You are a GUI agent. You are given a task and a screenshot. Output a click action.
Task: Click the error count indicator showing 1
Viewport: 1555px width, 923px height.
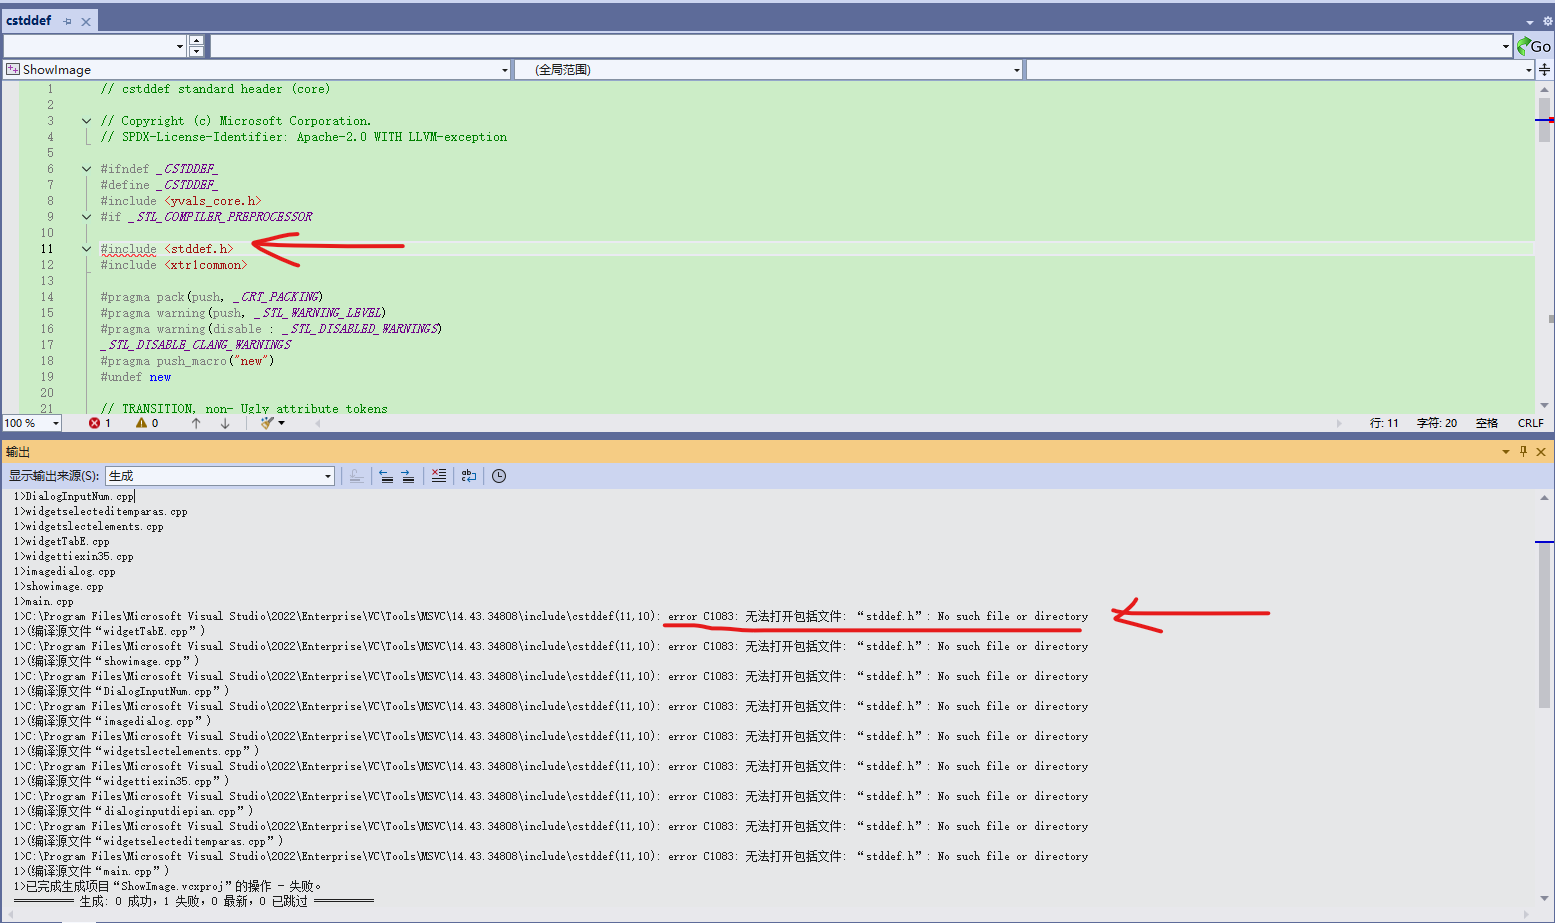point(100,423)
